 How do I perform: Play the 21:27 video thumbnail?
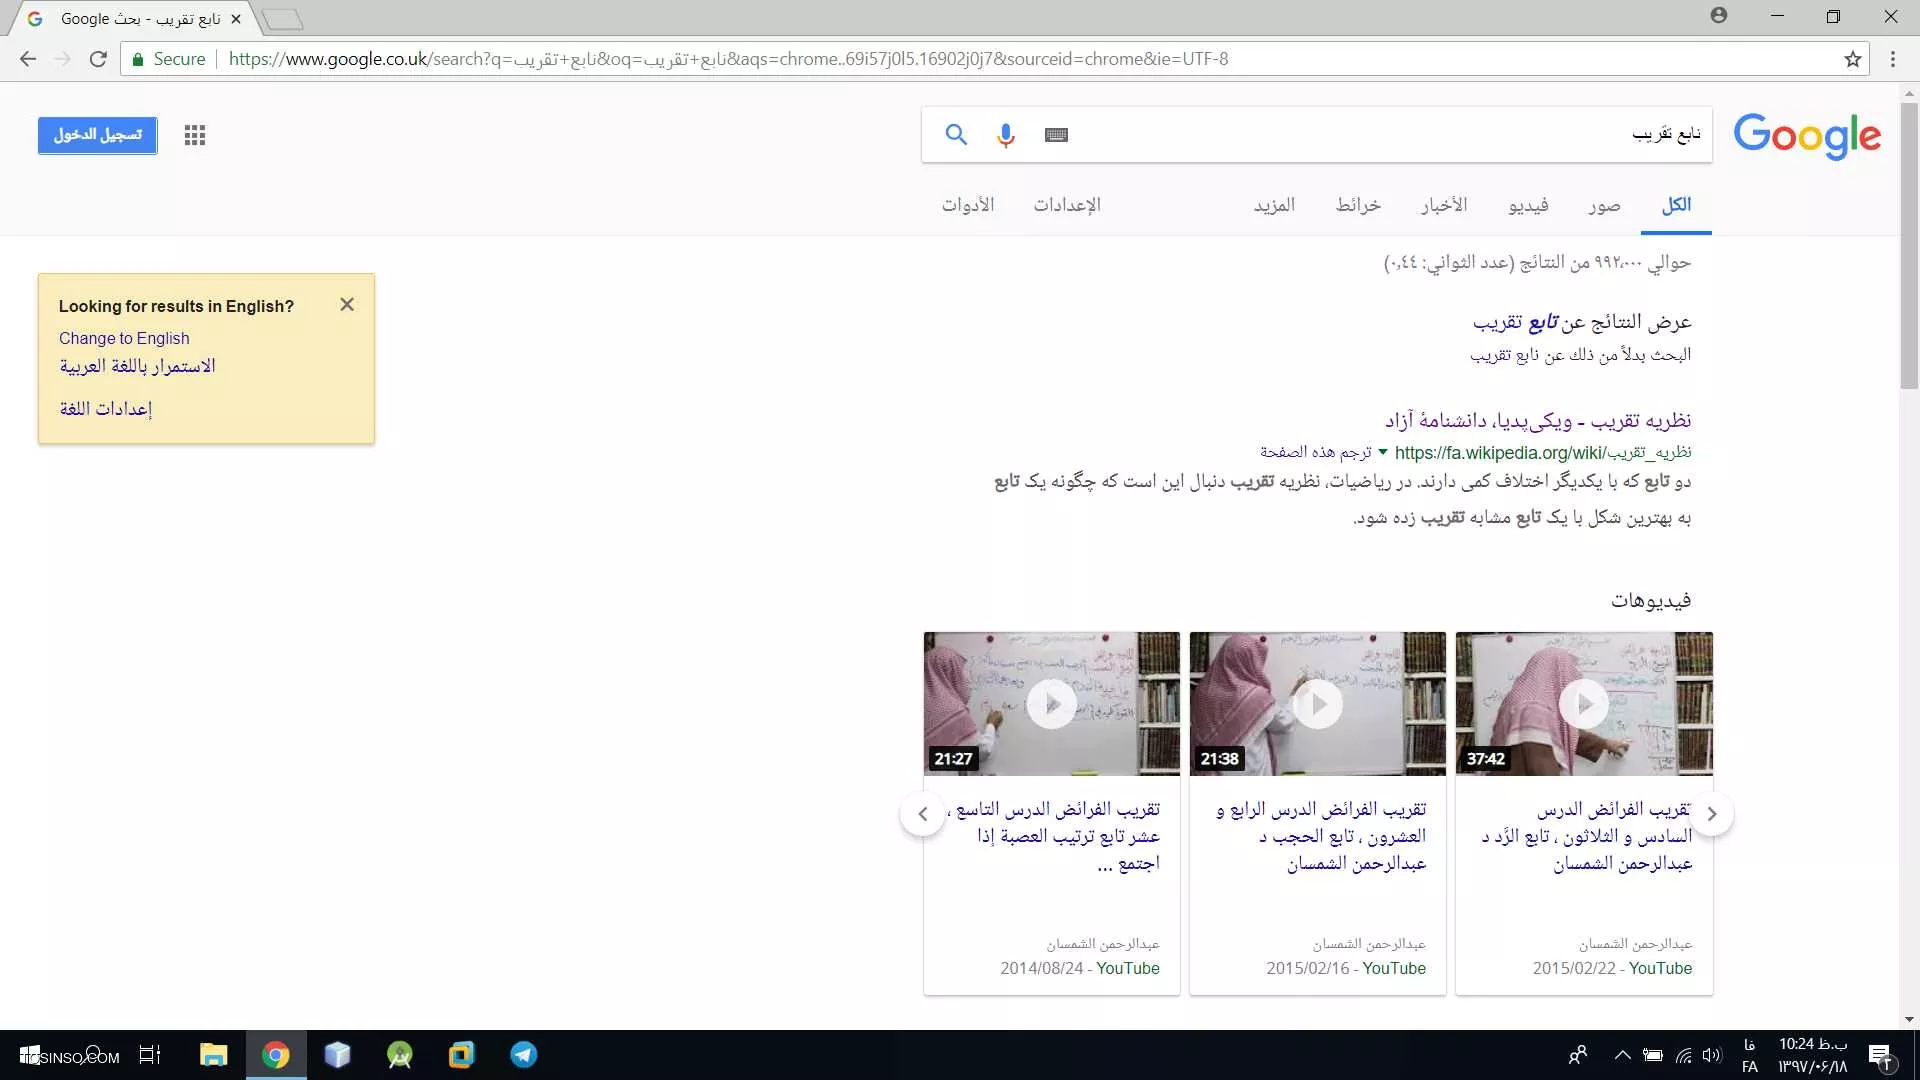[1052, 704]
